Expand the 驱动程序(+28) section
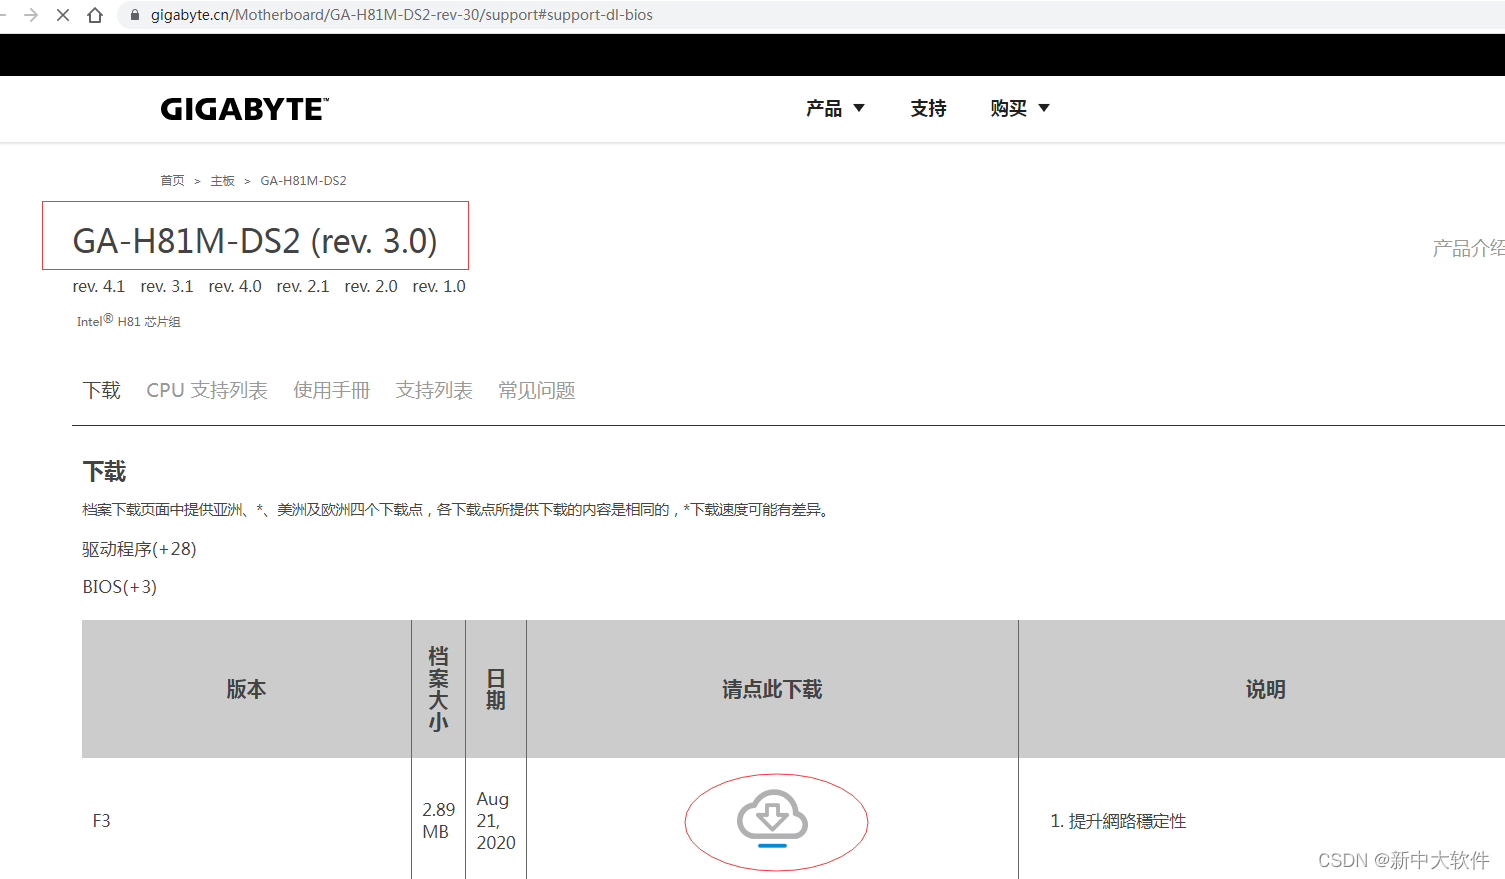The height and width of the screenshot is (879, 1505). click(139, 549)
